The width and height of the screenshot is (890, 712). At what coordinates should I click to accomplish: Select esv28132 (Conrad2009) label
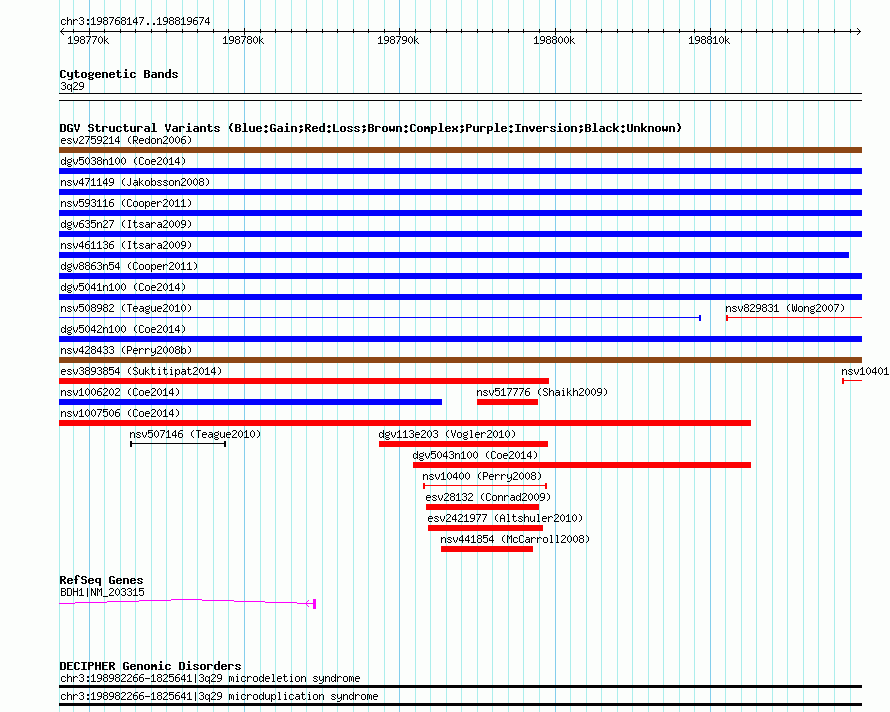pyautogui.click(x=488, y=497)
